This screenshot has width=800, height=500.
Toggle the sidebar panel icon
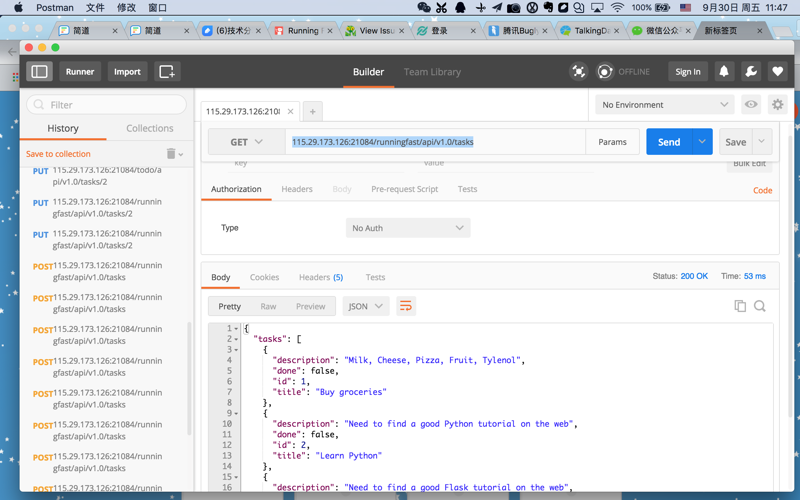(x=39, y=71)
